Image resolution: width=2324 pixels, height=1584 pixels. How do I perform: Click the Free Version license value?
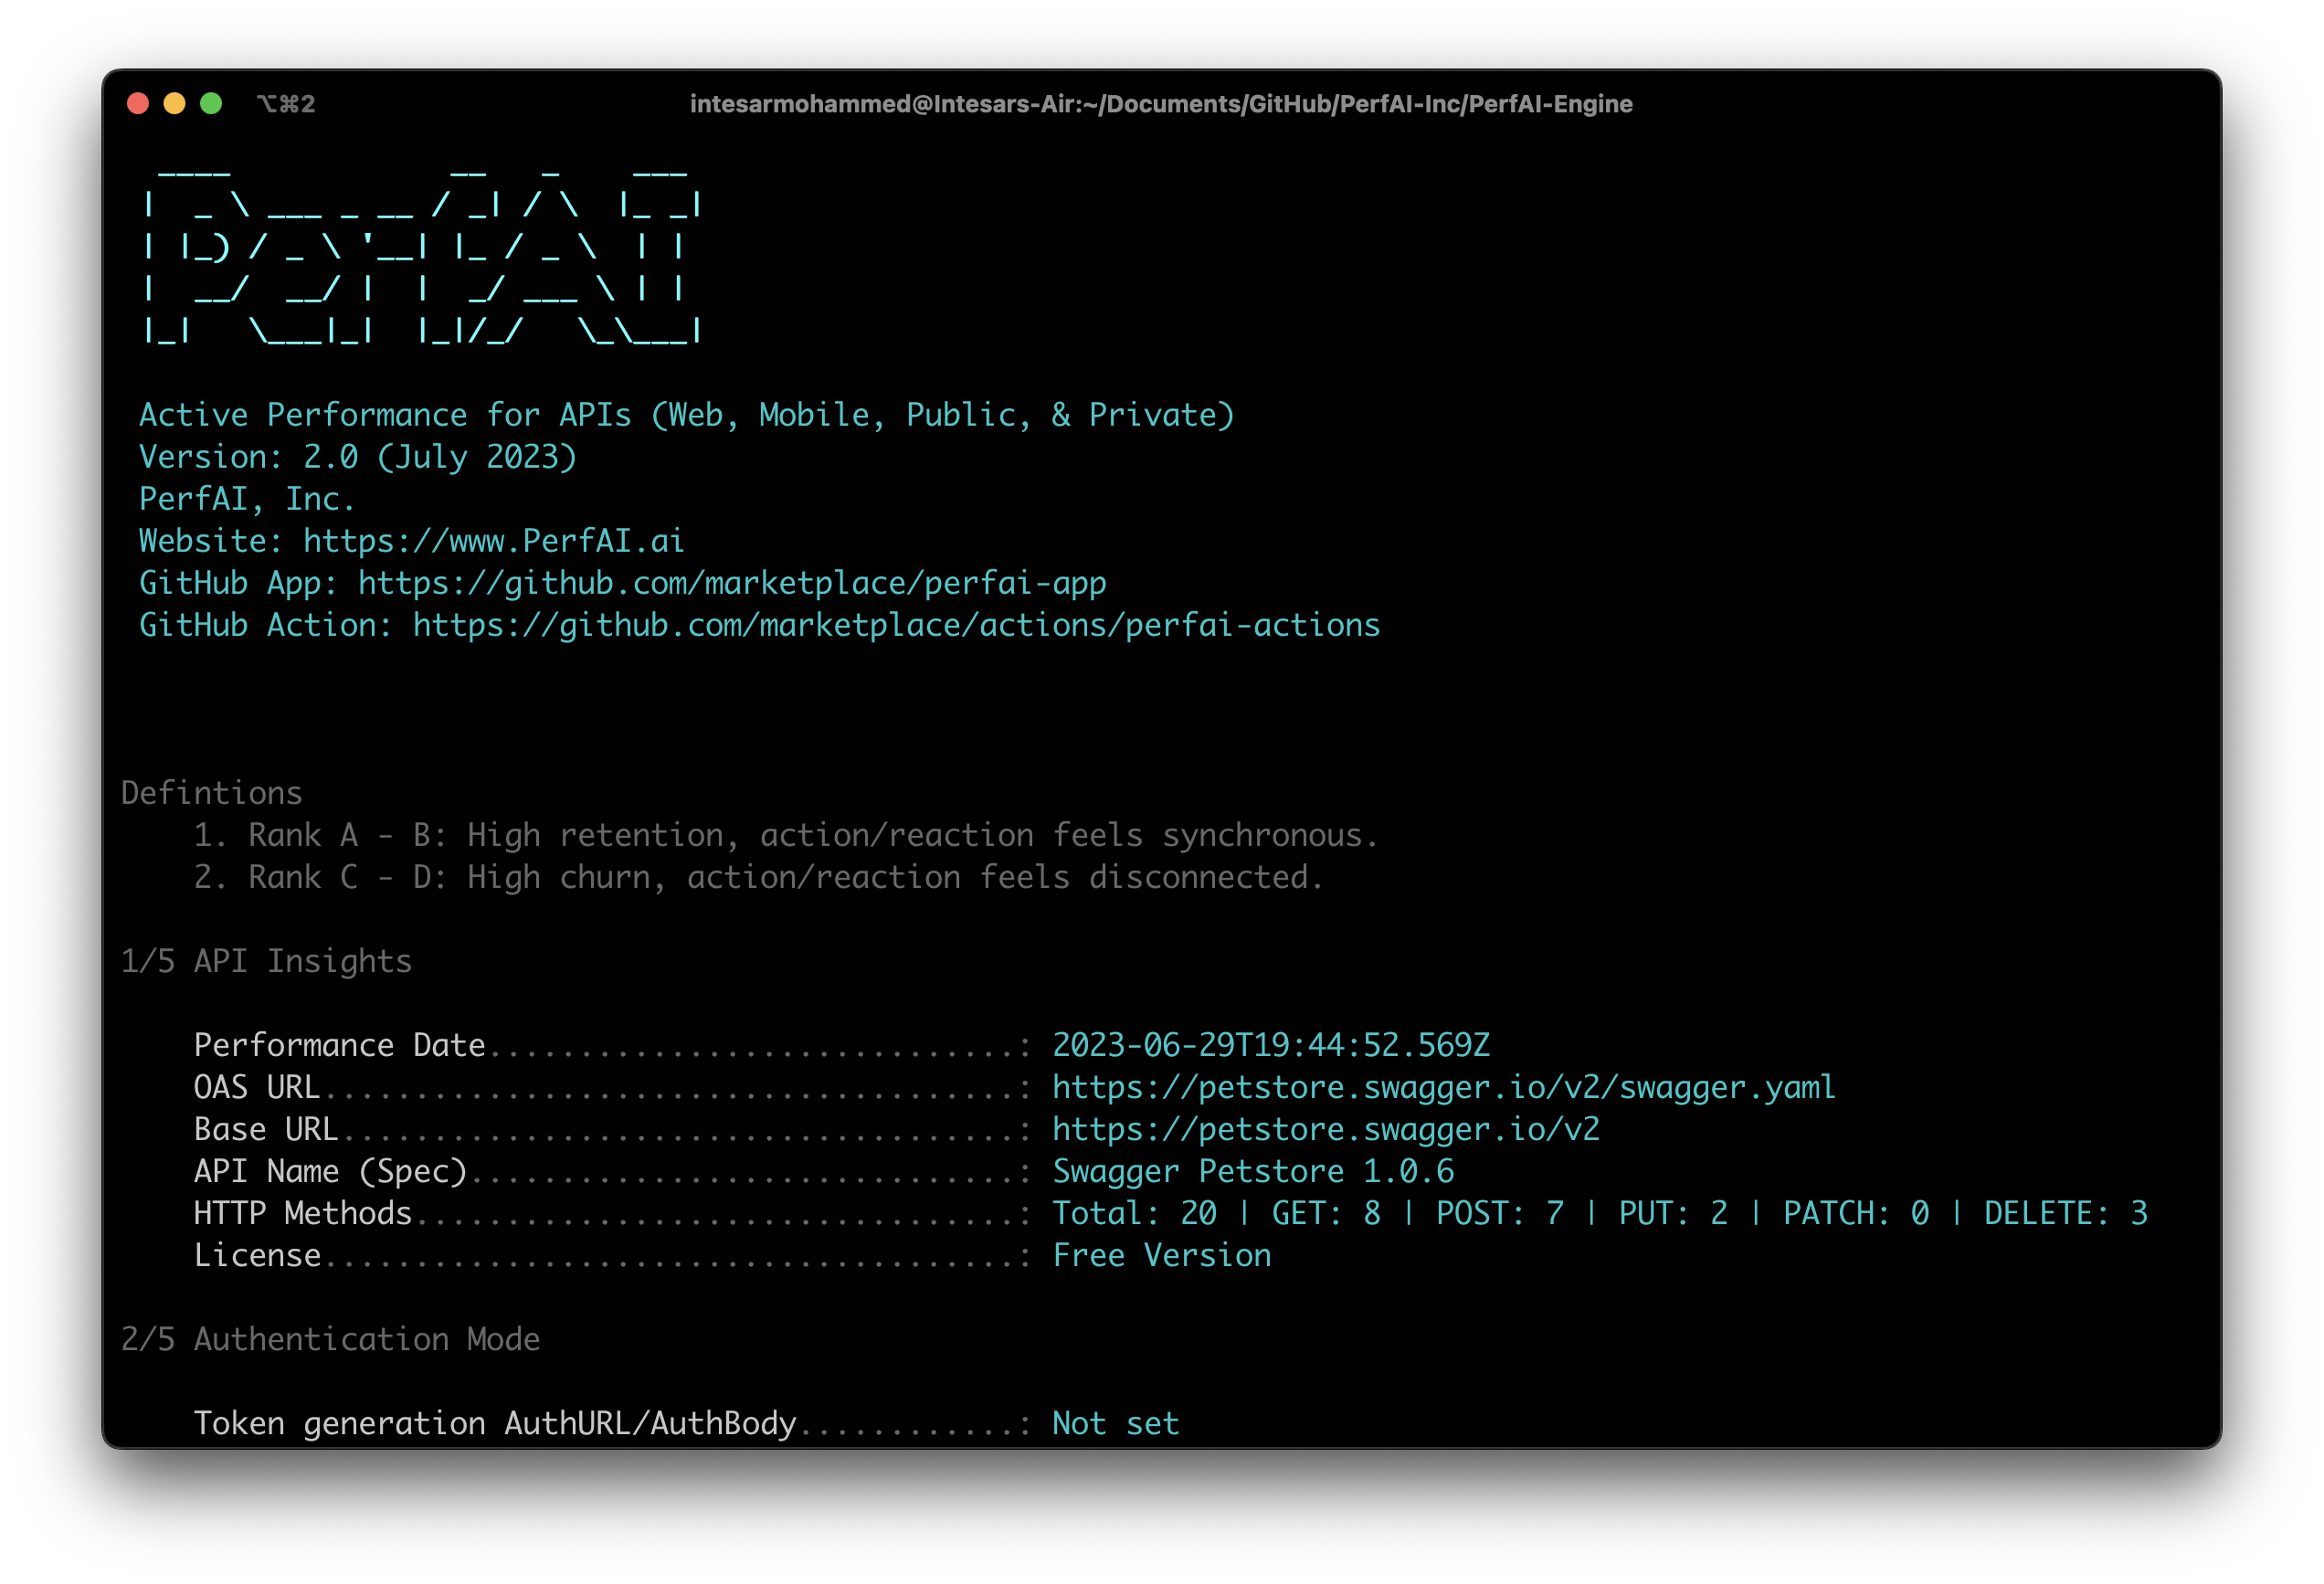tap(1161, 1254)
